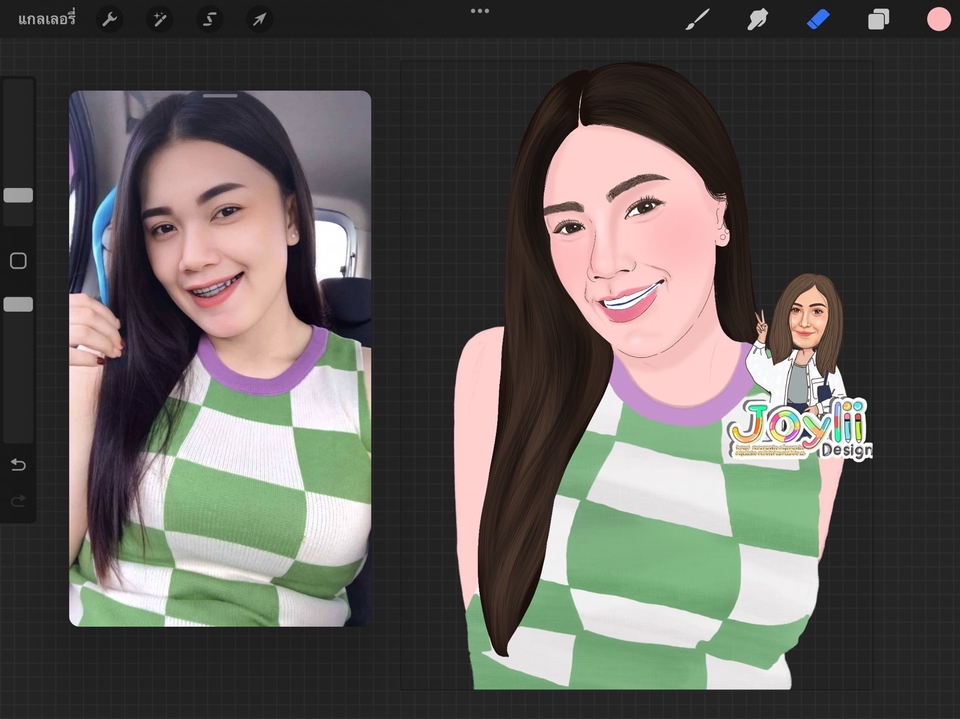This screenshot has width=960, height=719.
Task: Click the brush opacity slider handle
Action: pos(18,304)
